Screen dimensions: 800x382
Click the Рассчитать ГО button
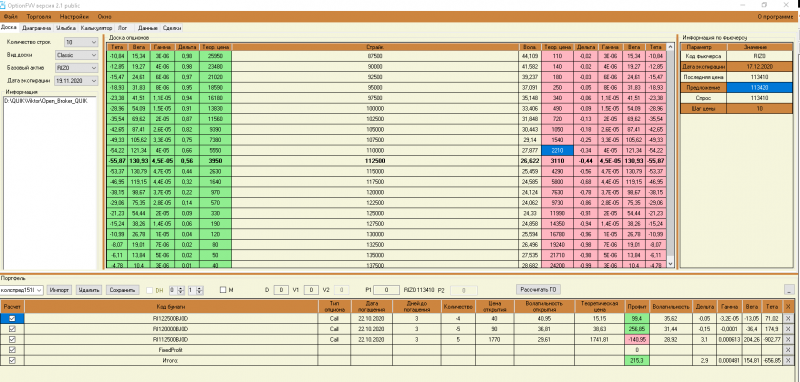(x=538, y=290)
